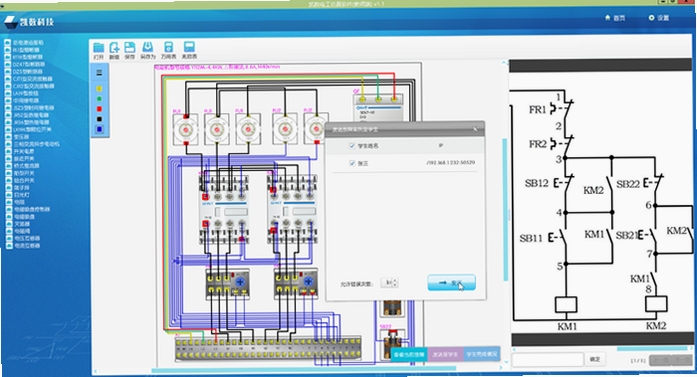Click the line-thickness icon atop color palette
The image size is (697, 377).
coord(99,72)
